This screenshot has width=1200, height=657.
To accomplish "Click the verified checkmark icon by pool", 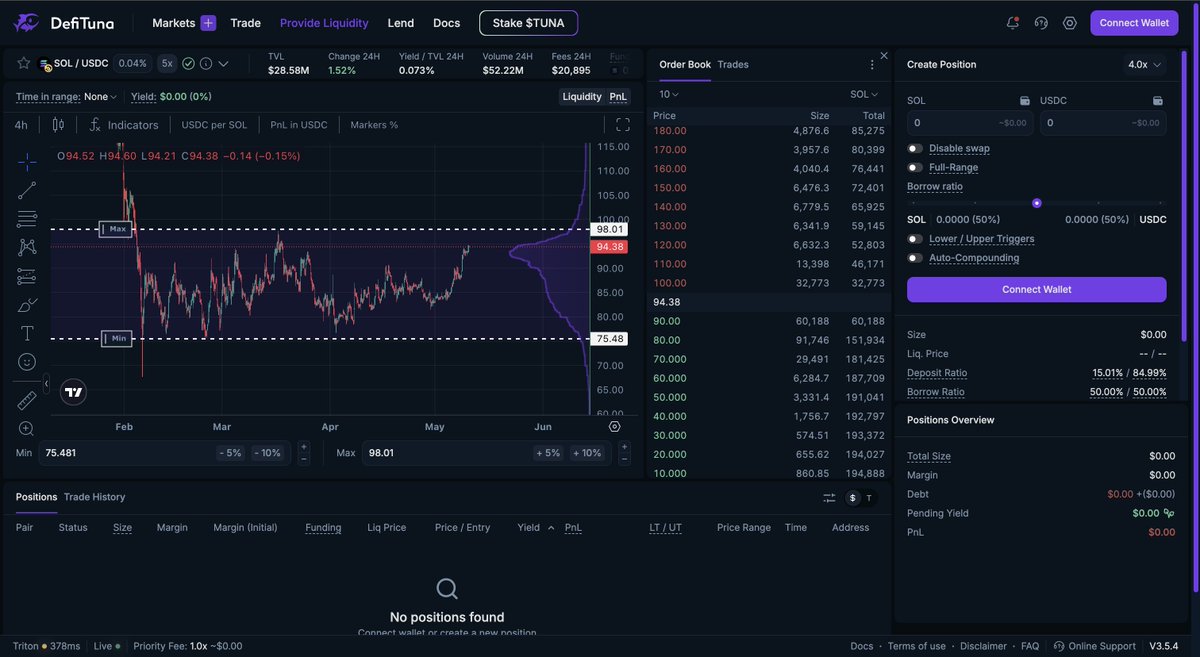I will click(188, 63).
